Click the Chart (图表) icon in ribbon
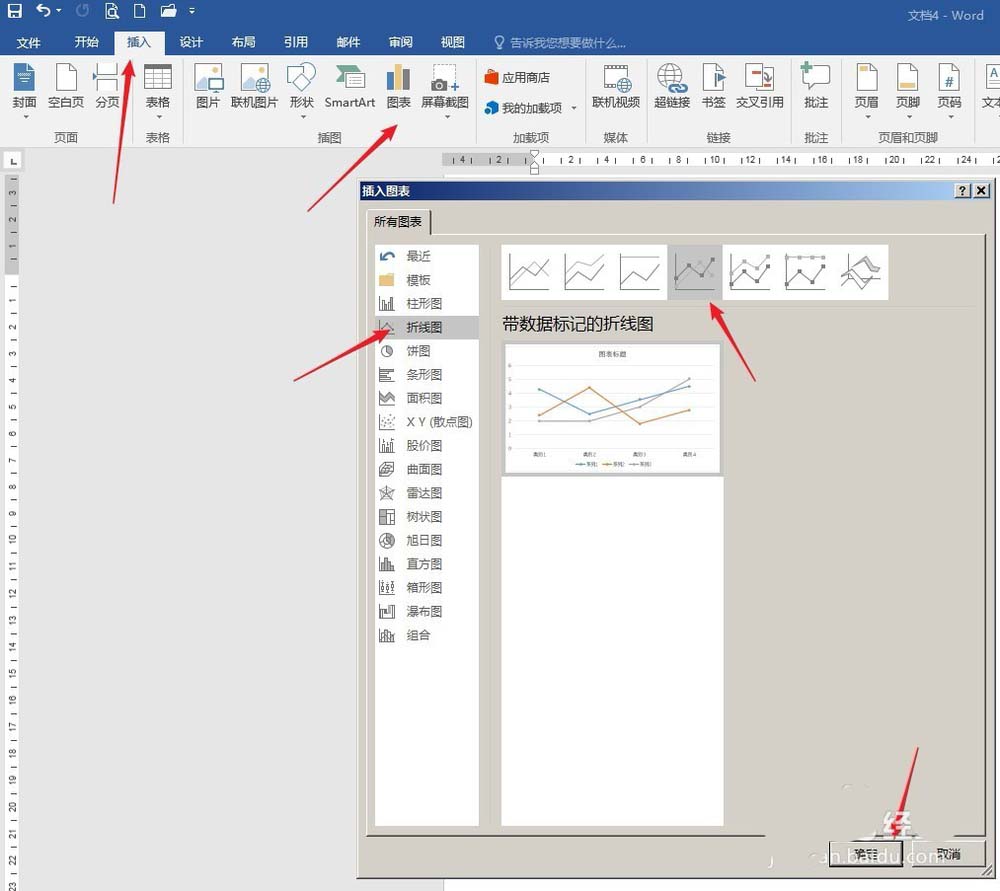This screenshot has height=891, width=1000. click(398, 87)
